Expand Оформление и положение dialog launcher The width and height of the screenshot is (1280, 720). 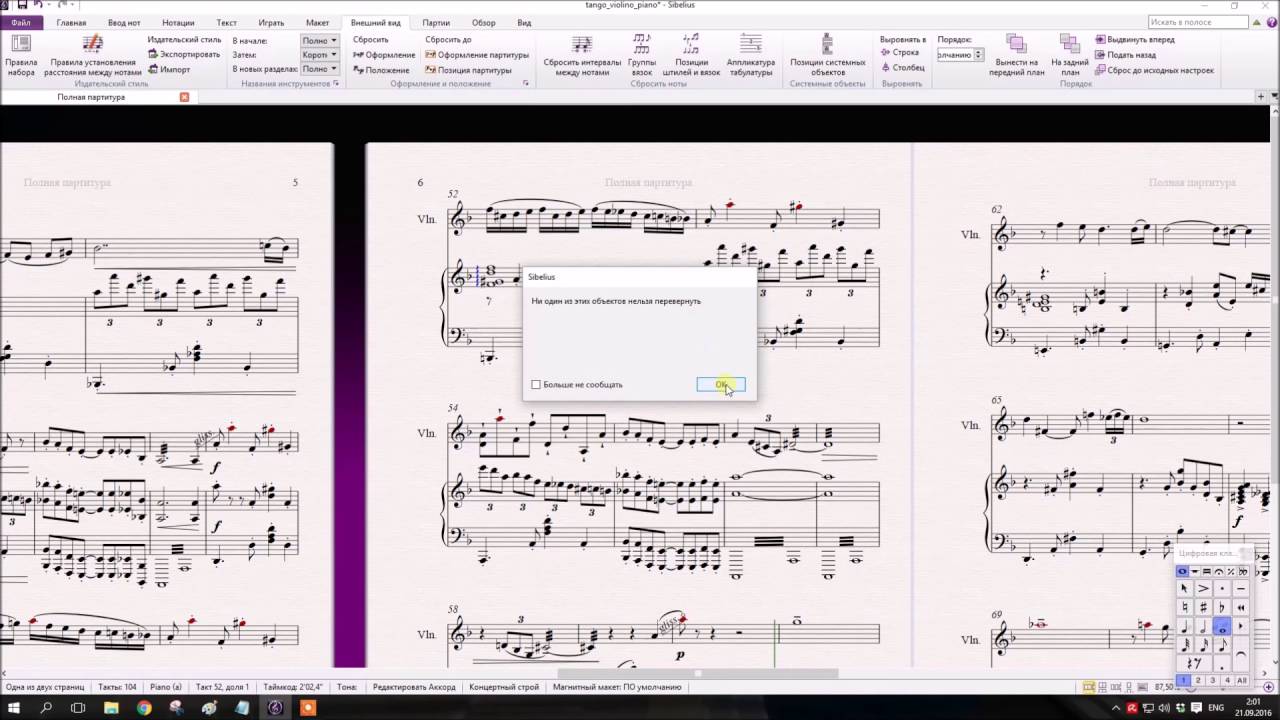click(526, 84)
